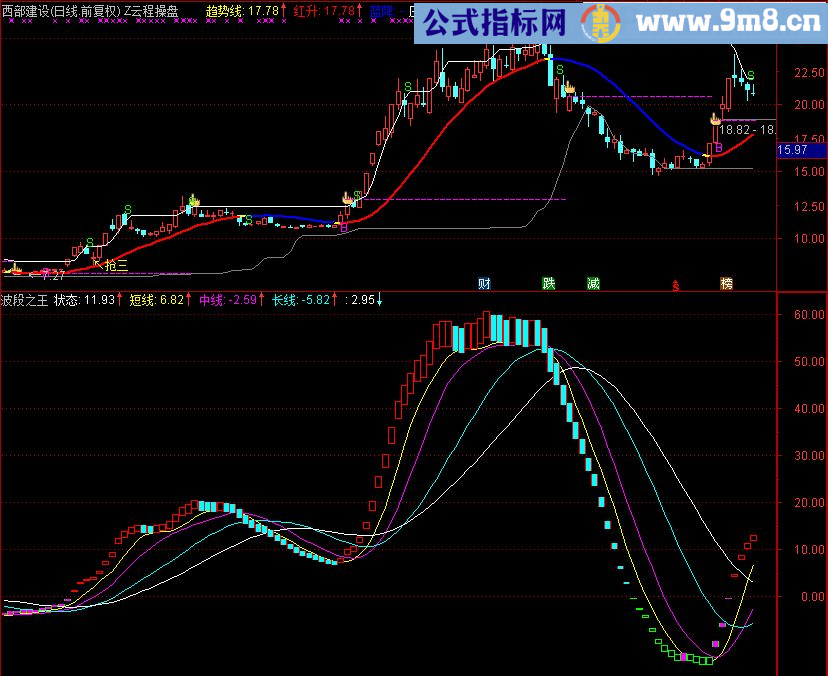Screen dimensions: 828x676
Task: Click the stock title 西部建设(日线.前复权)
Action: click(x=61, y=11)
